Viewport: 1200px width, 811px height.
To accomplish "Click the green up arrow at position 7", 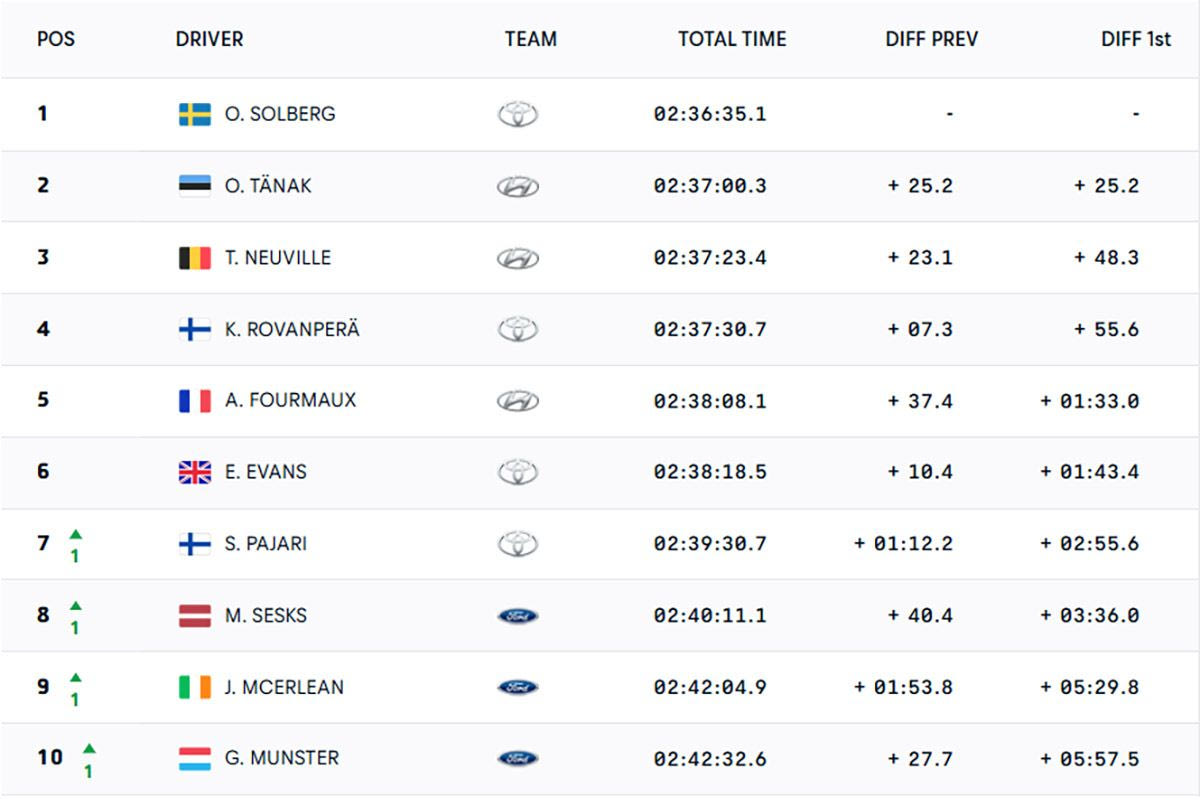I will tap(76, 534).
